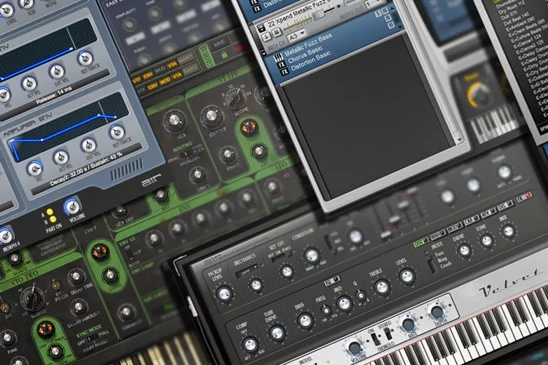Viewport: 548px width, 365px height.
Task: Toggle the Part On B LED
Action: (x=53, y=219)
